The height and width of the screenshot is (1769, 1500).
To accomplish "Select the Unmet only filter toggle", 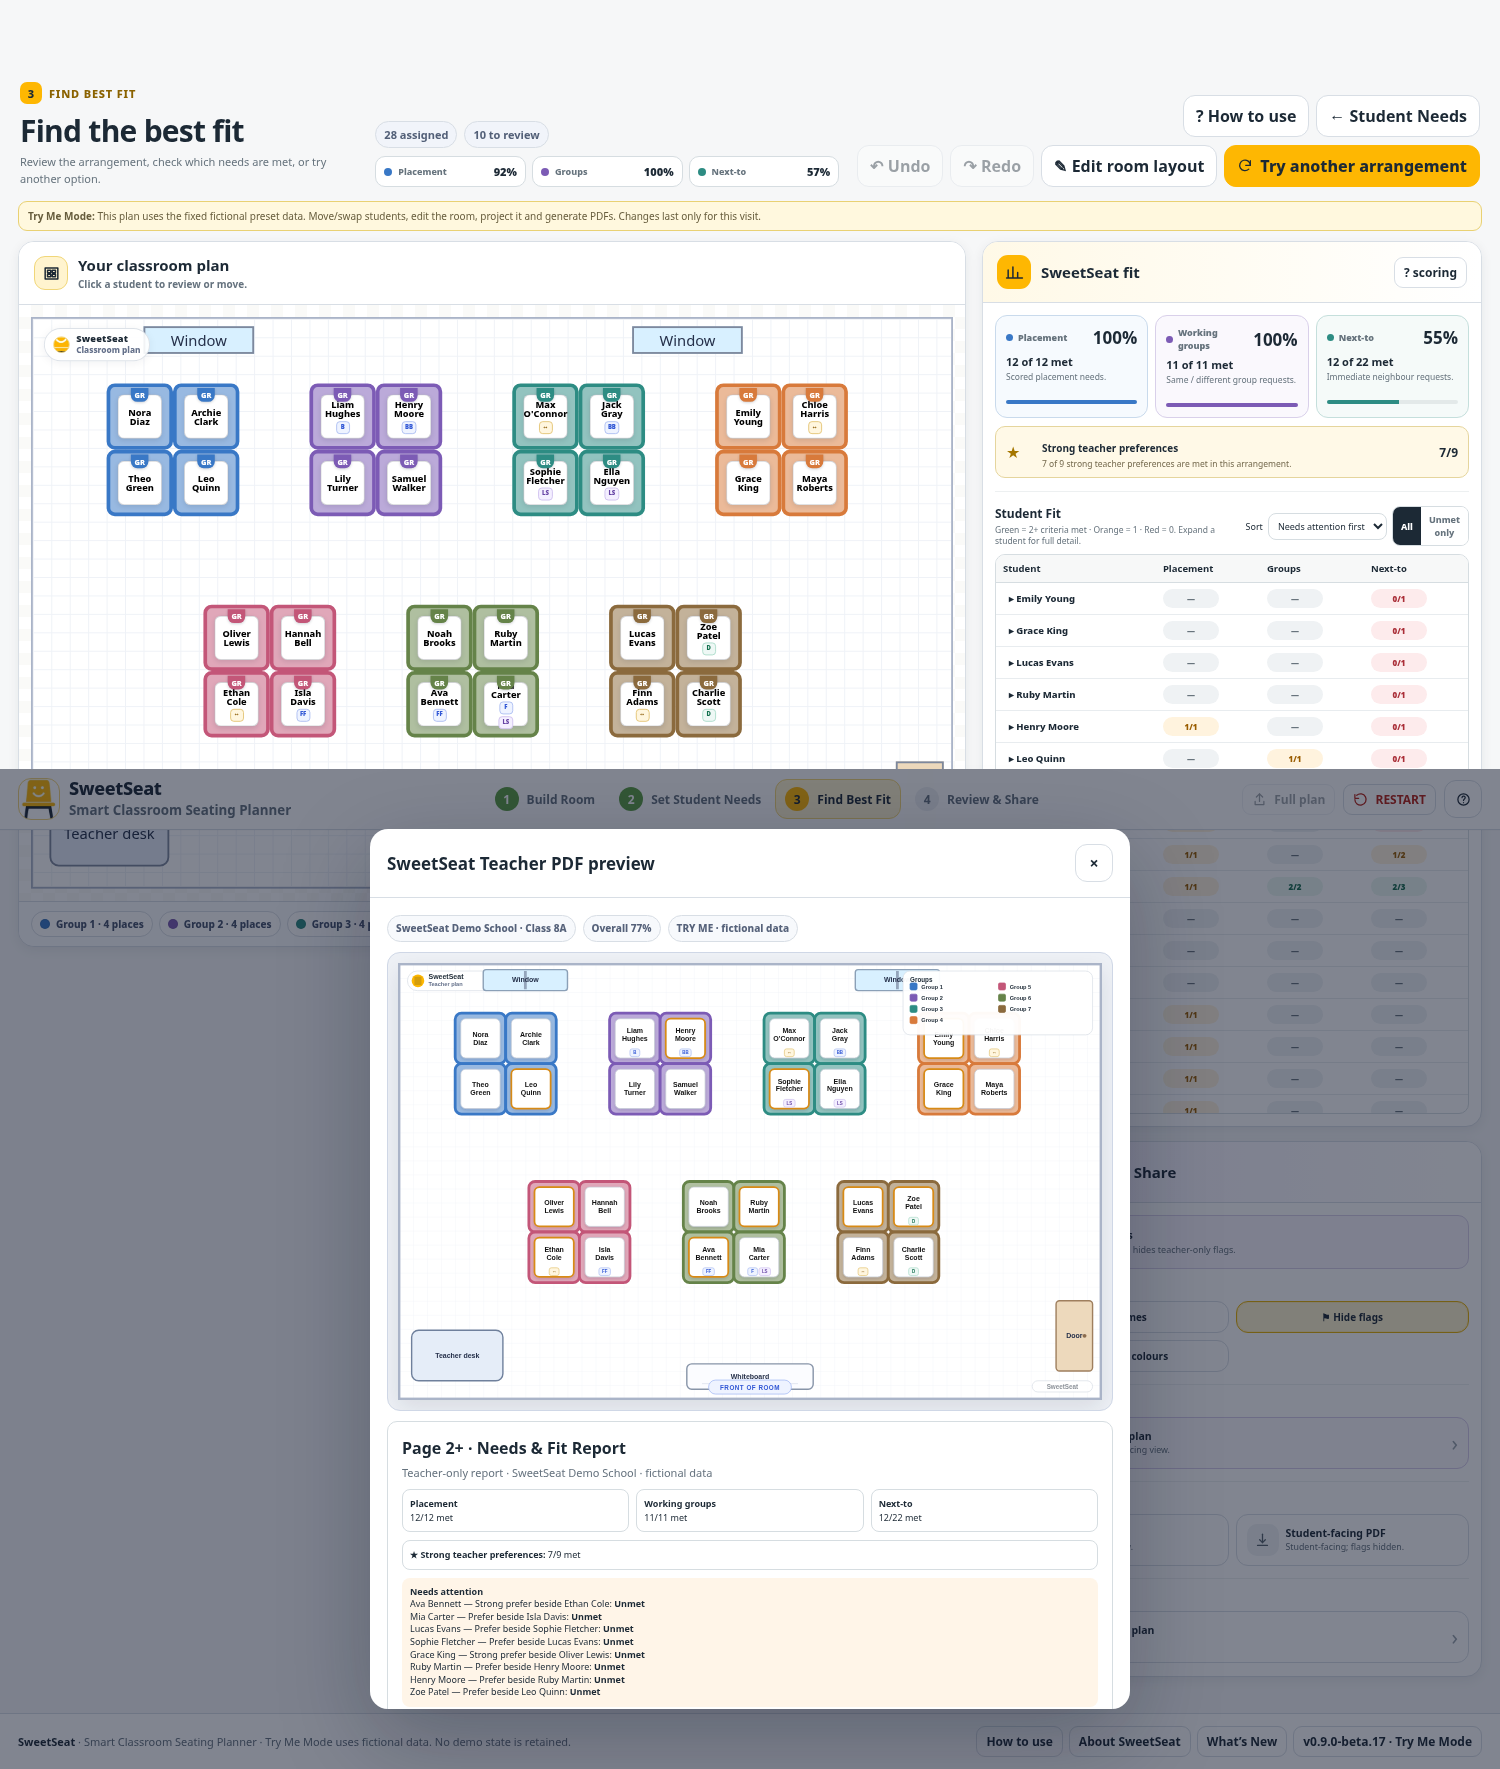I will (x=1444, y=526).
